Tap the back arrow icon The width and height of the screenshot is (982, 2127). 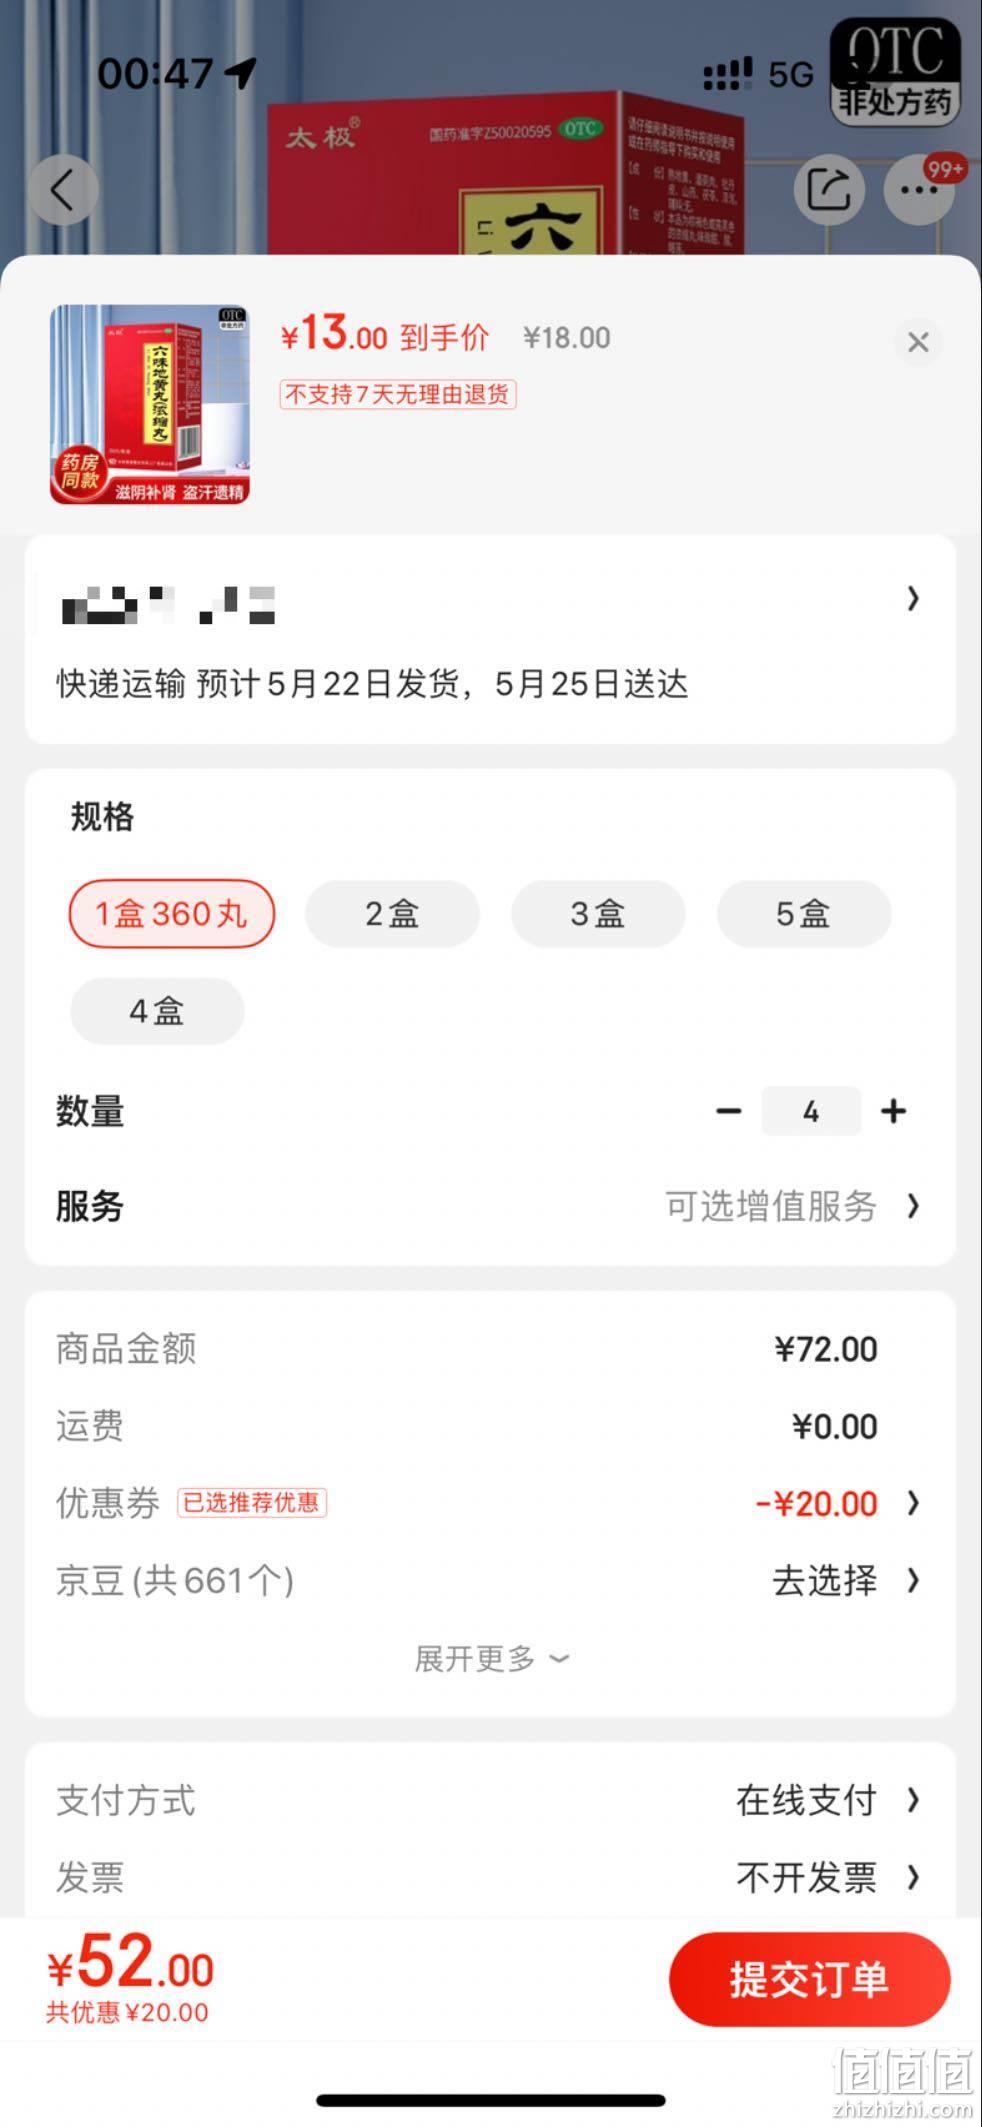63,189
